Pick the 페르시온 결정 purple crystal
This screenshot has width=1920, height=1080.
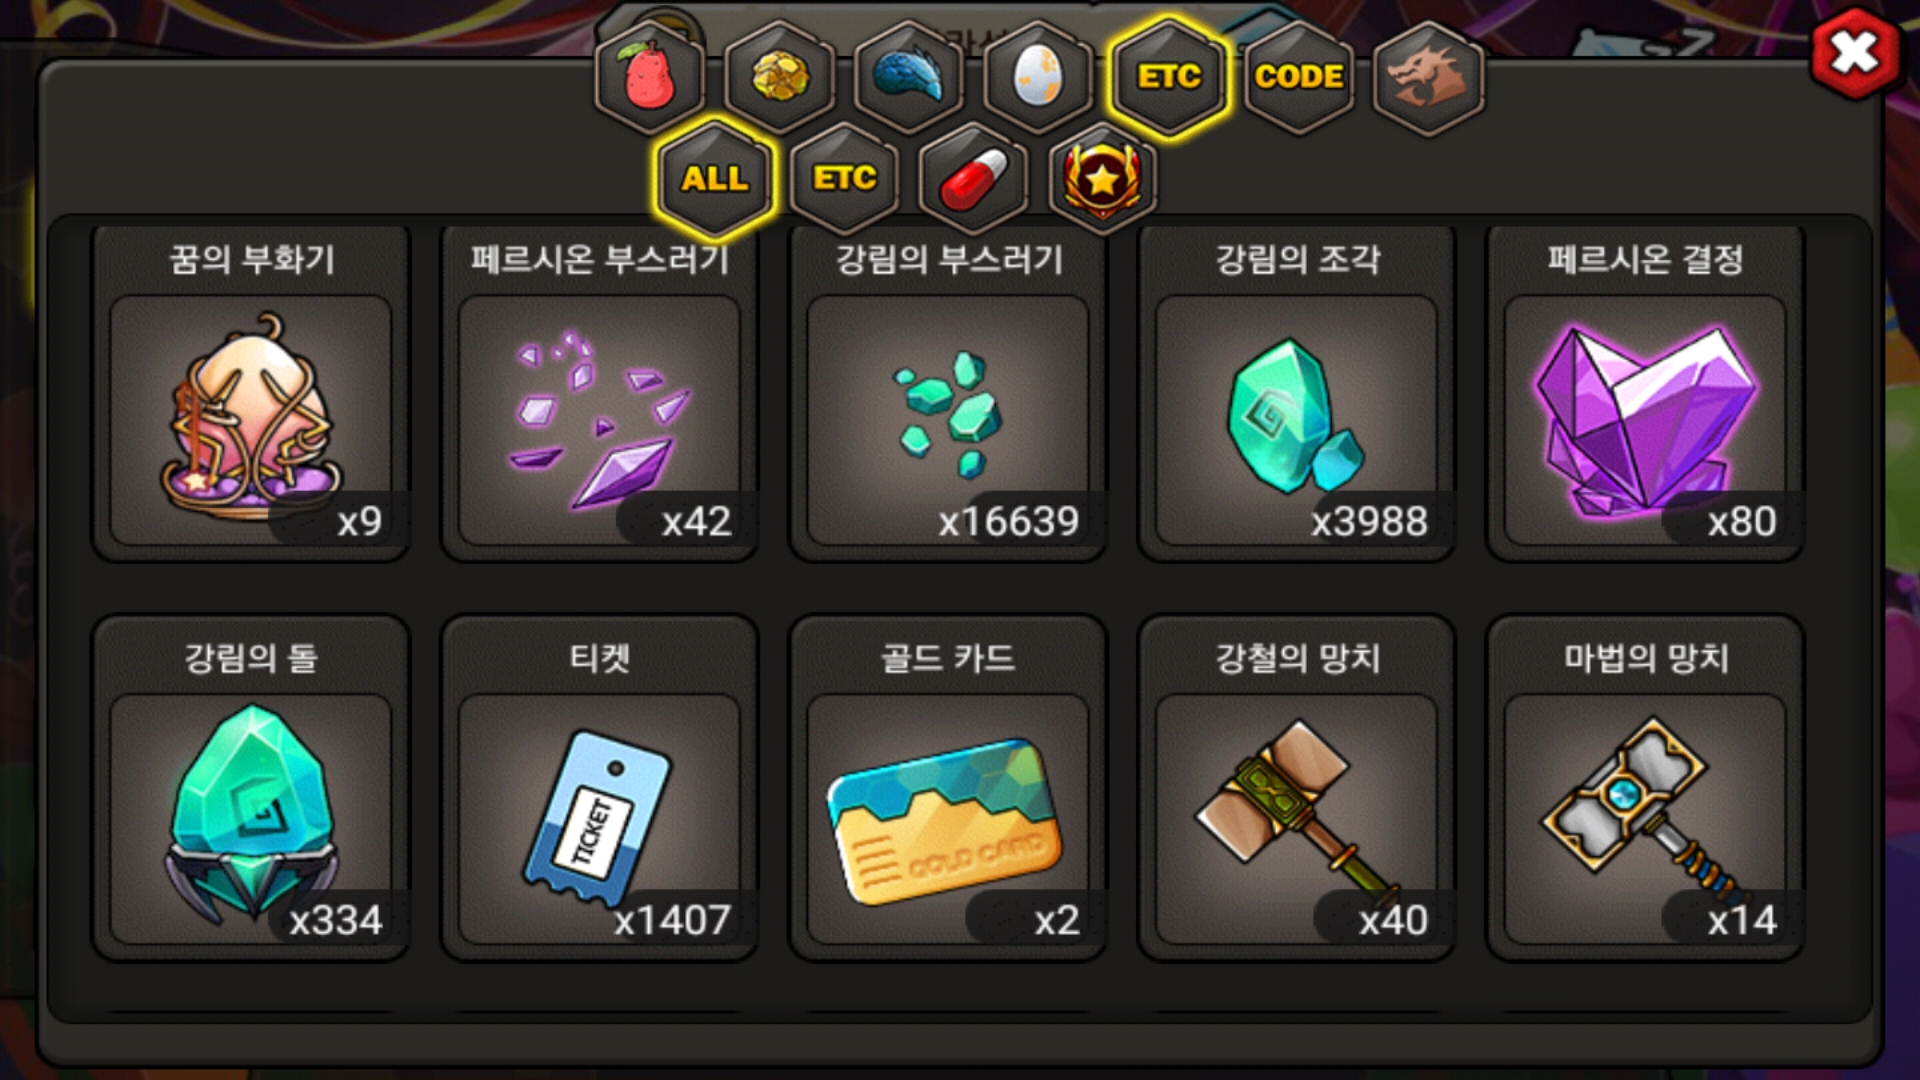pos(1645,393)
